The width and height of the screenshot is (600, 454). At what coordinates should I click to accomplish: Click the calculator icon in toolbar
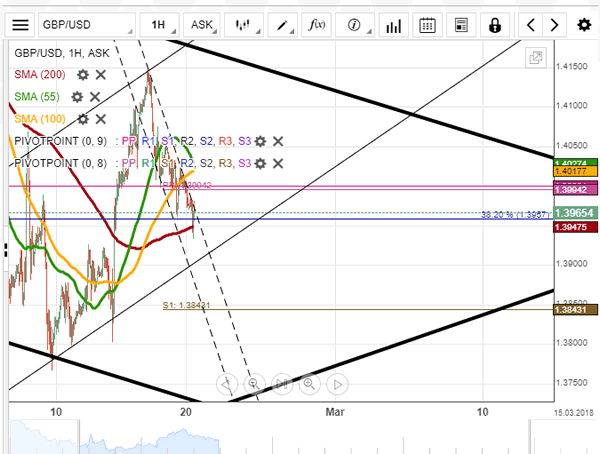(460, 24)
